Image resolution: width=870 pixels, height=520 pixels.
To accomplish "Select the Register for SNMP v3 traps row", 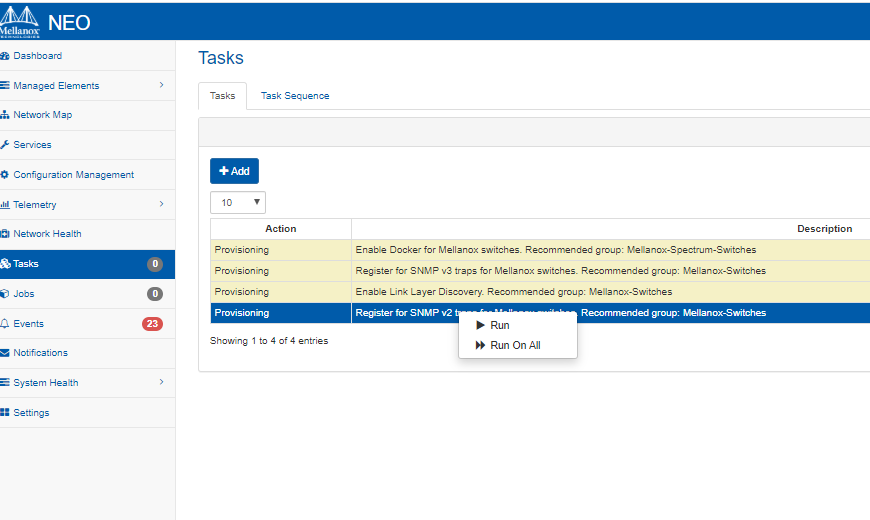I will click(540, 271).
